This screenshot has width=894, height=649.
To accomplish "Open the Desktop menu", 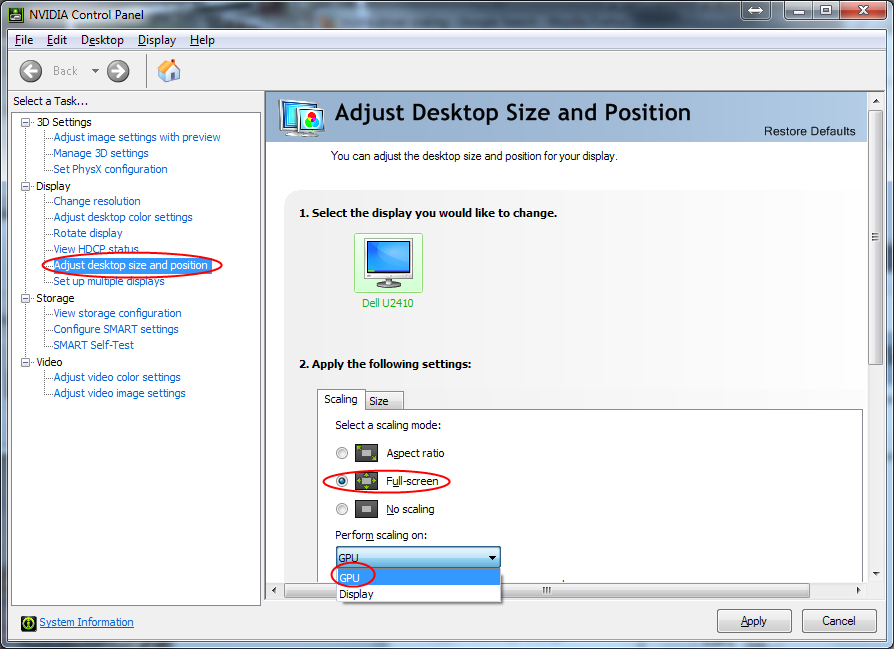I will 102,40.
